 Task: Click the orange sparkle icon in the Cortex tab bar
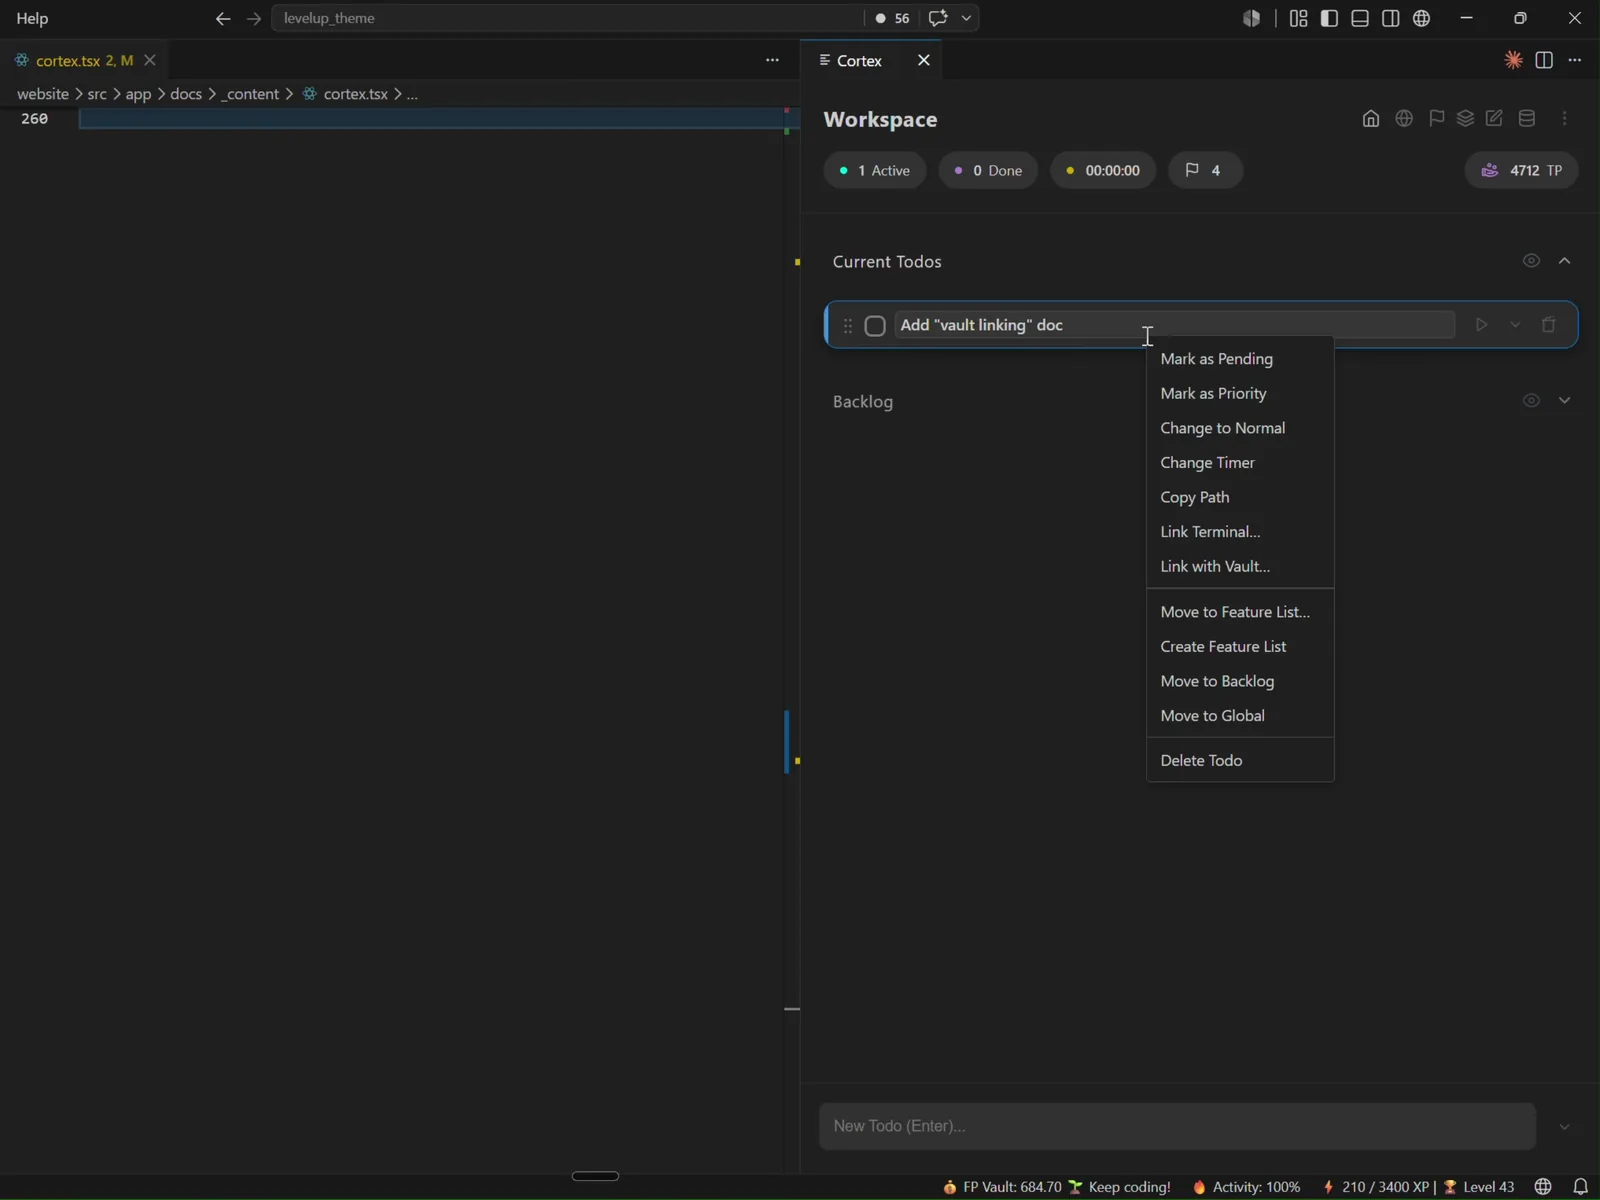click(1514, 60)
